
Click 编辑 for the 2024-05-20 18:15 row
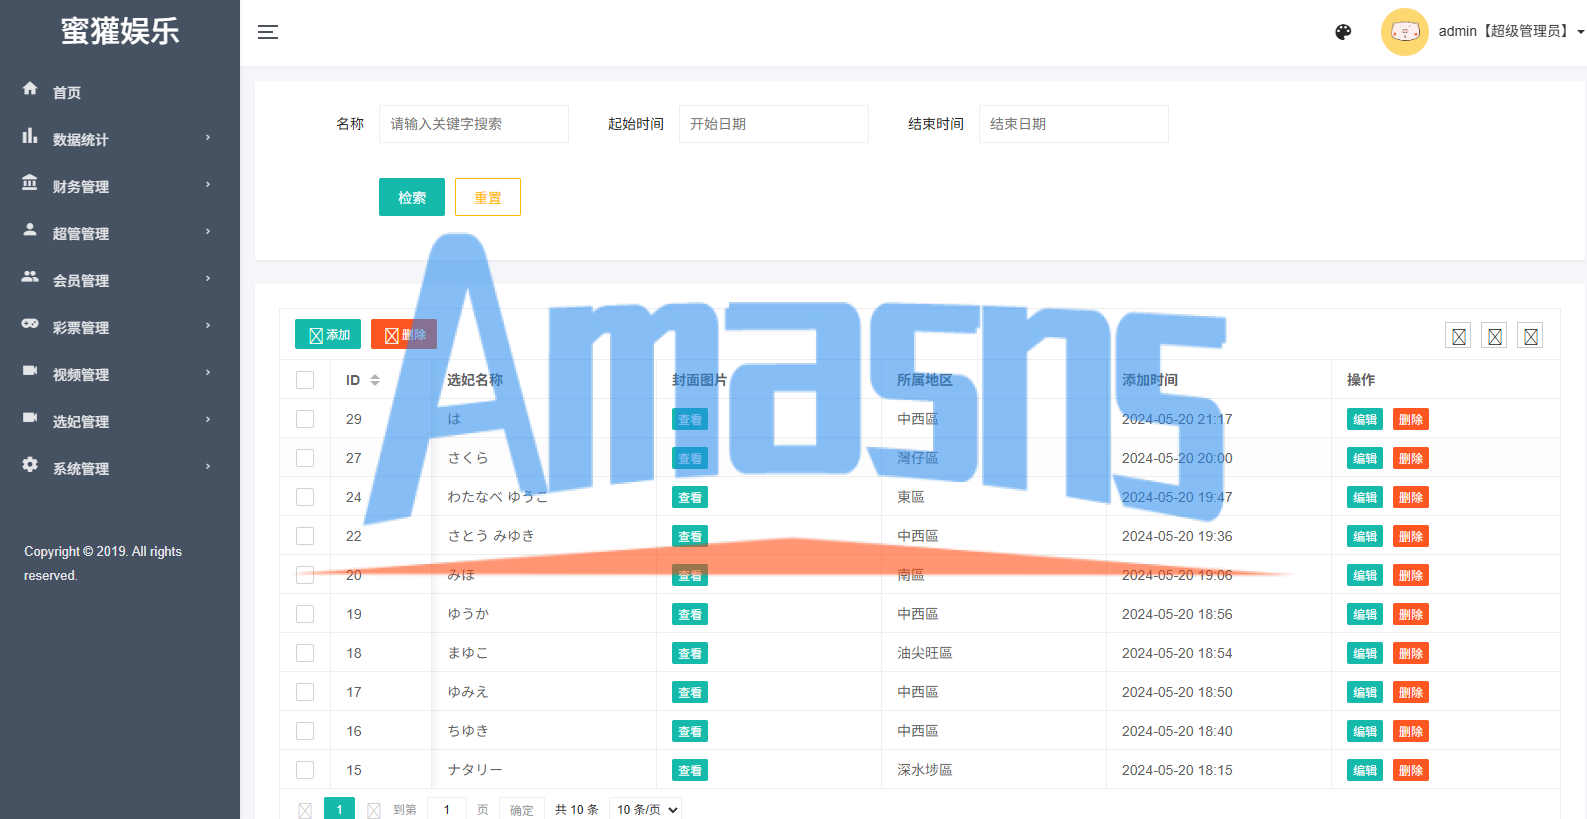[x=1365, y=770]
